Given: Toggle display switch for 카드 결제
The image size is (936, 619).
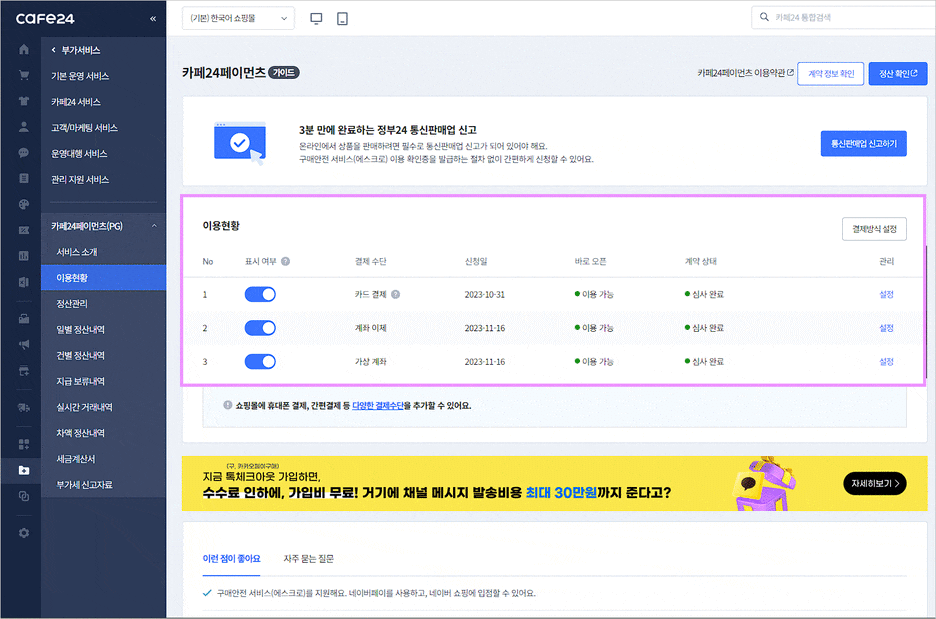Looking at the screenshot, I should click(260, 294).
